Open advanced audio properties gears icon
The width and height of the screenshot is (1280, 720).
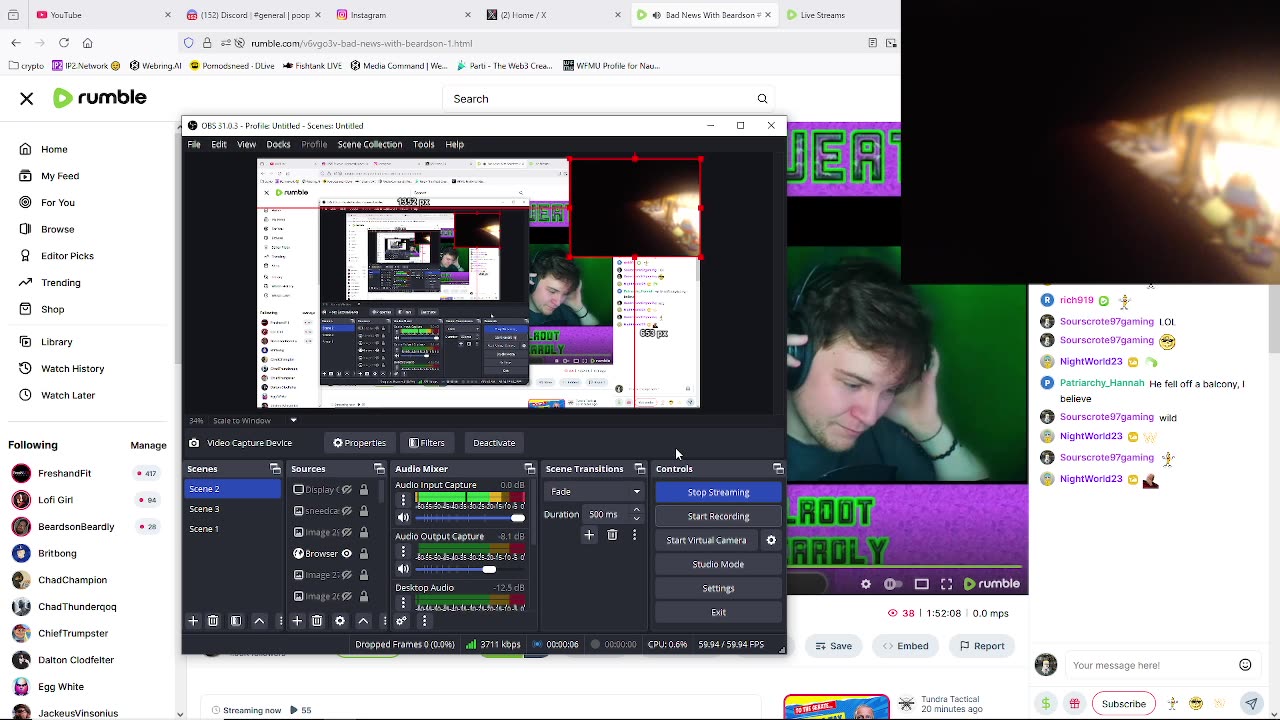pyautogui.click(x=401, y=621)
